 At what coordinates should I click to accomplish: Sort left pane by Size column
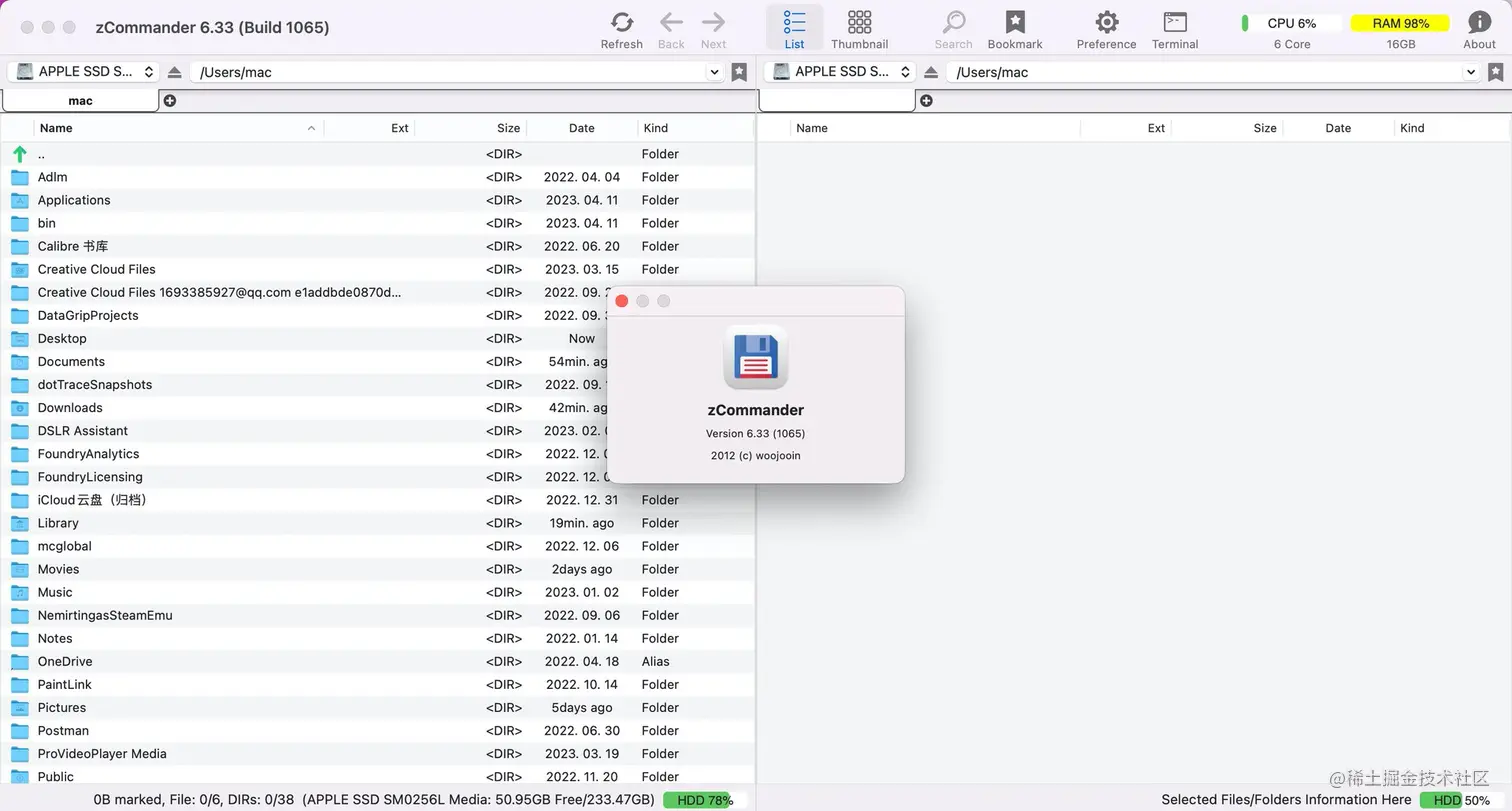point(470,128)
